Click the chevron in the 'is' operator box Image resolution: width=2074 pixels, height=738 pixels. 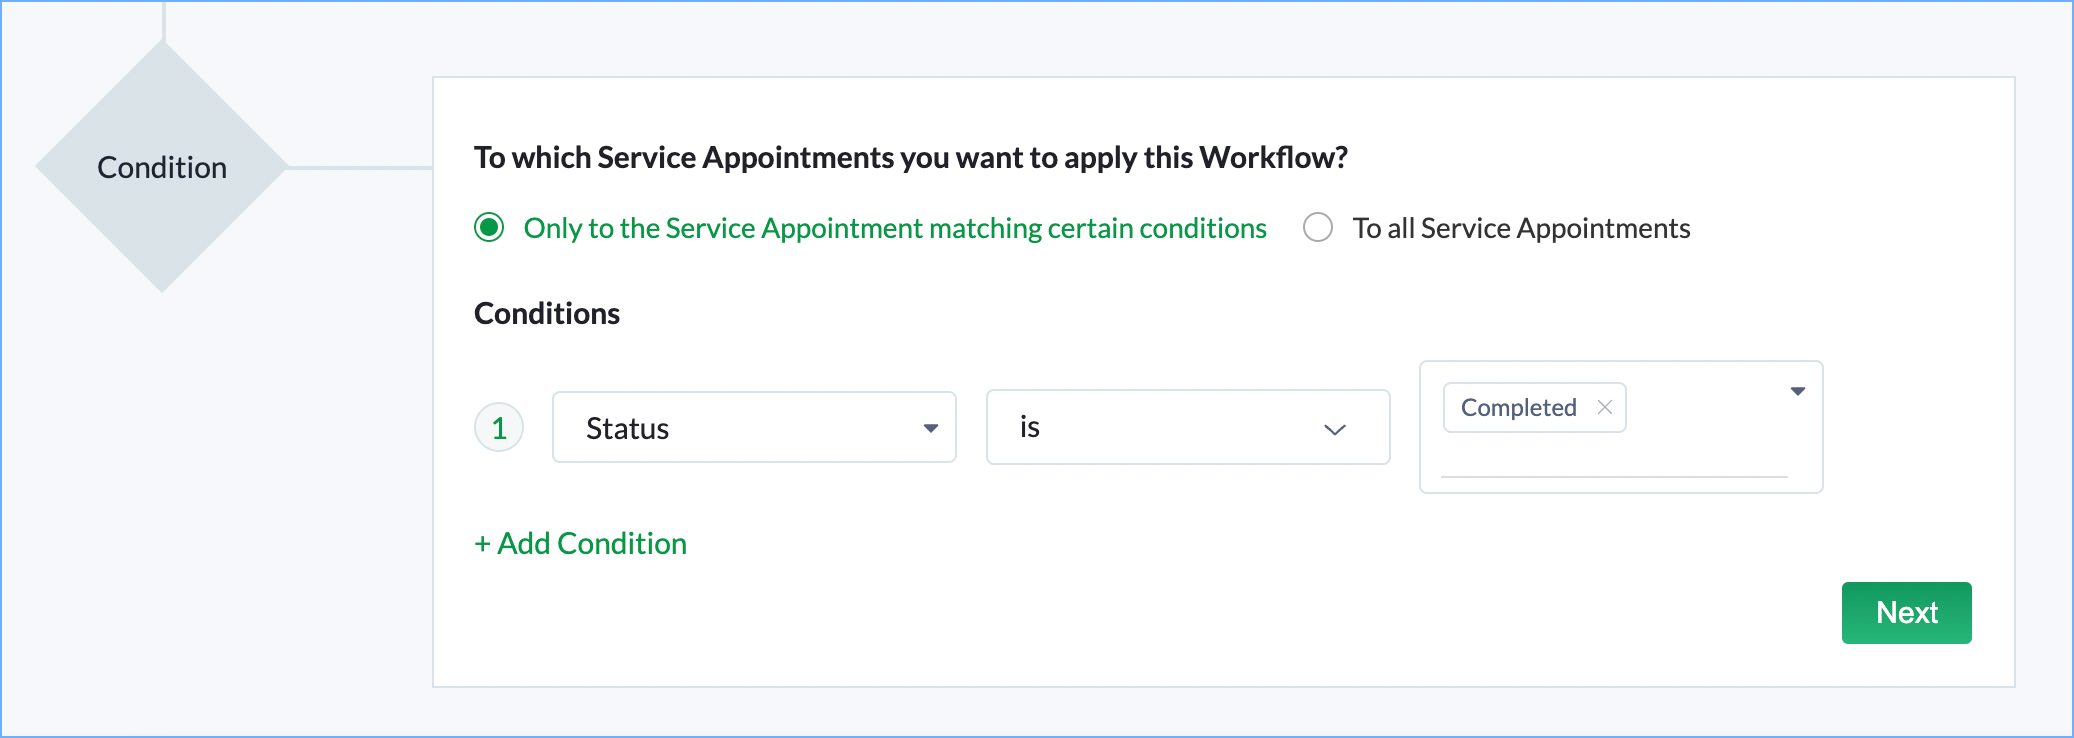tap(1335, 429)
